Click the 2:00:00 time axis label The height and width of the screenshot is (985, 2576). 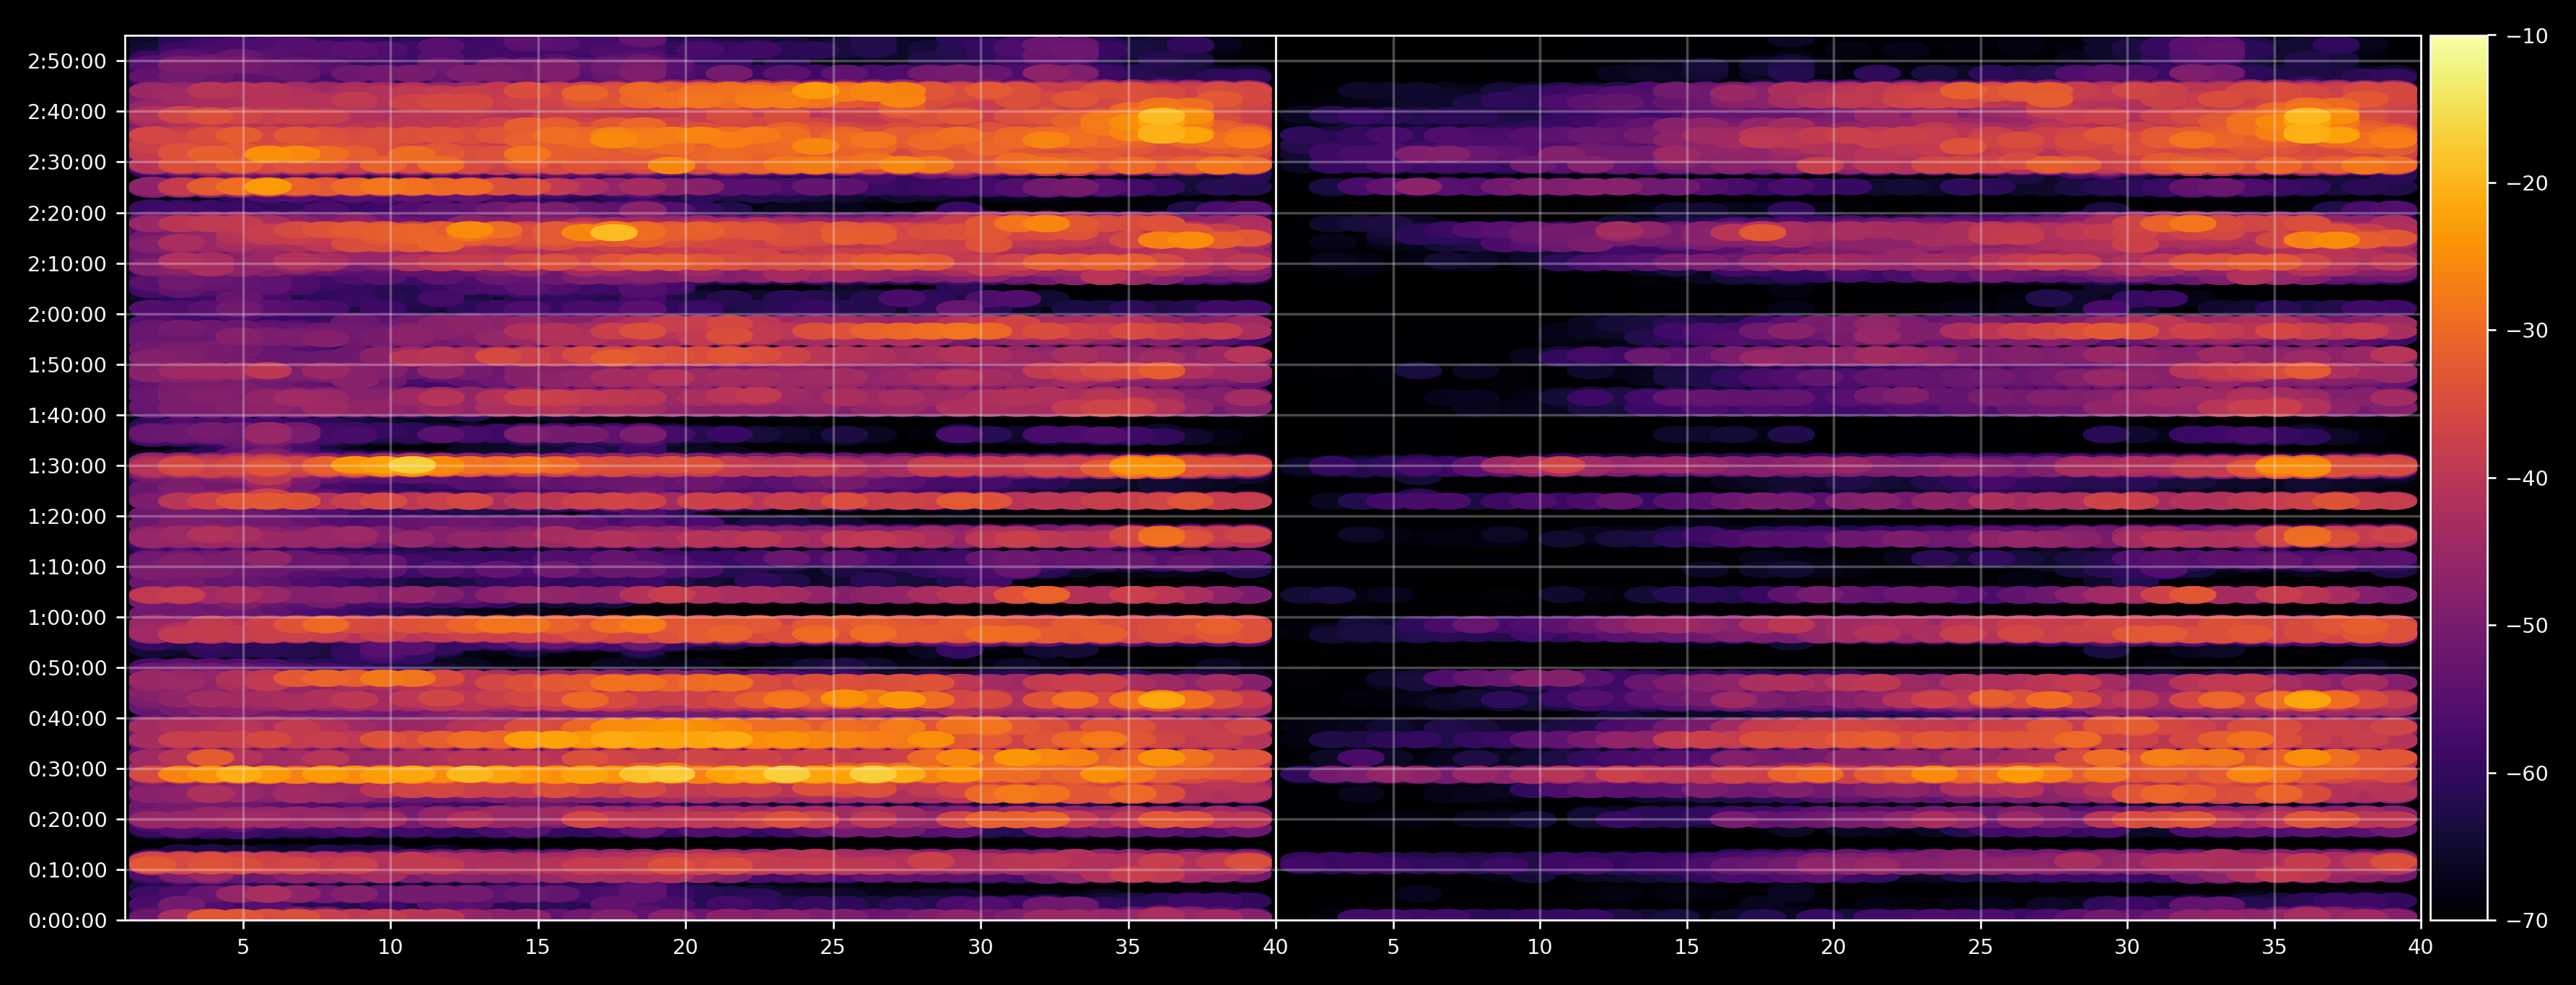pyautogui.click(x=67, y=314)
